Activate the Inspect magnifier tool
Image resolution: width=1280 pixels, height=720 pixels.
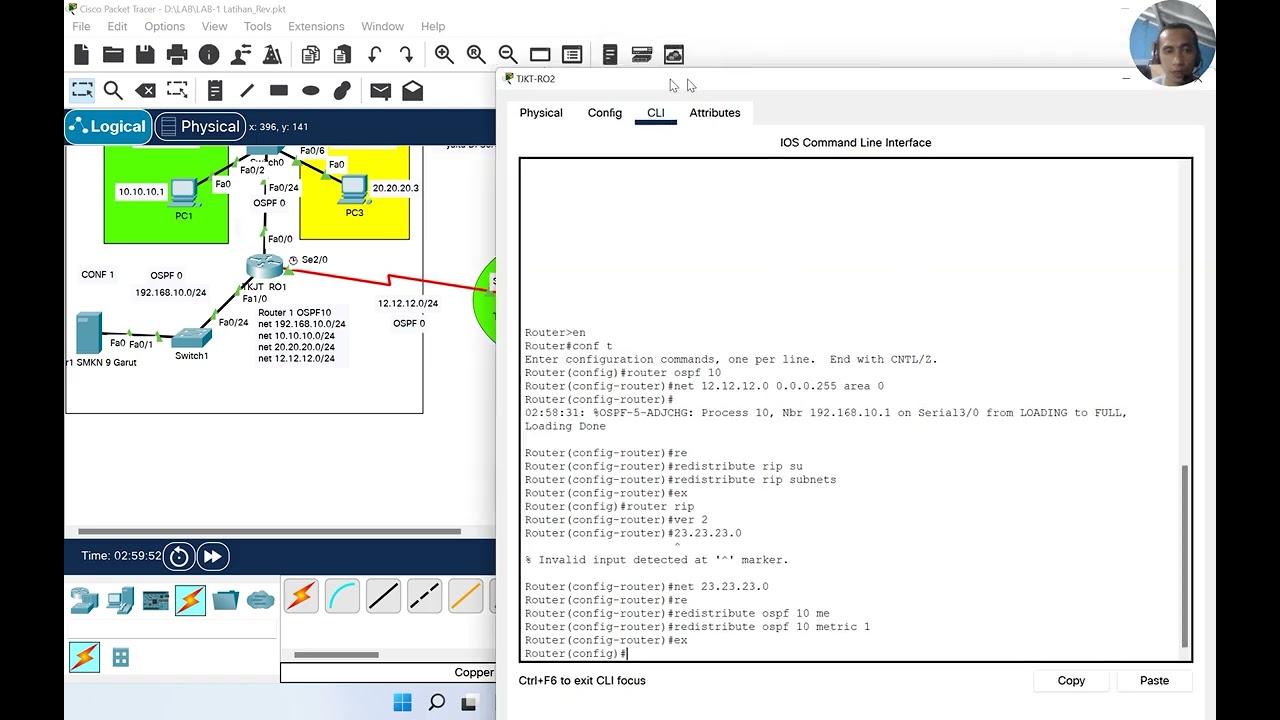point(113,91)
